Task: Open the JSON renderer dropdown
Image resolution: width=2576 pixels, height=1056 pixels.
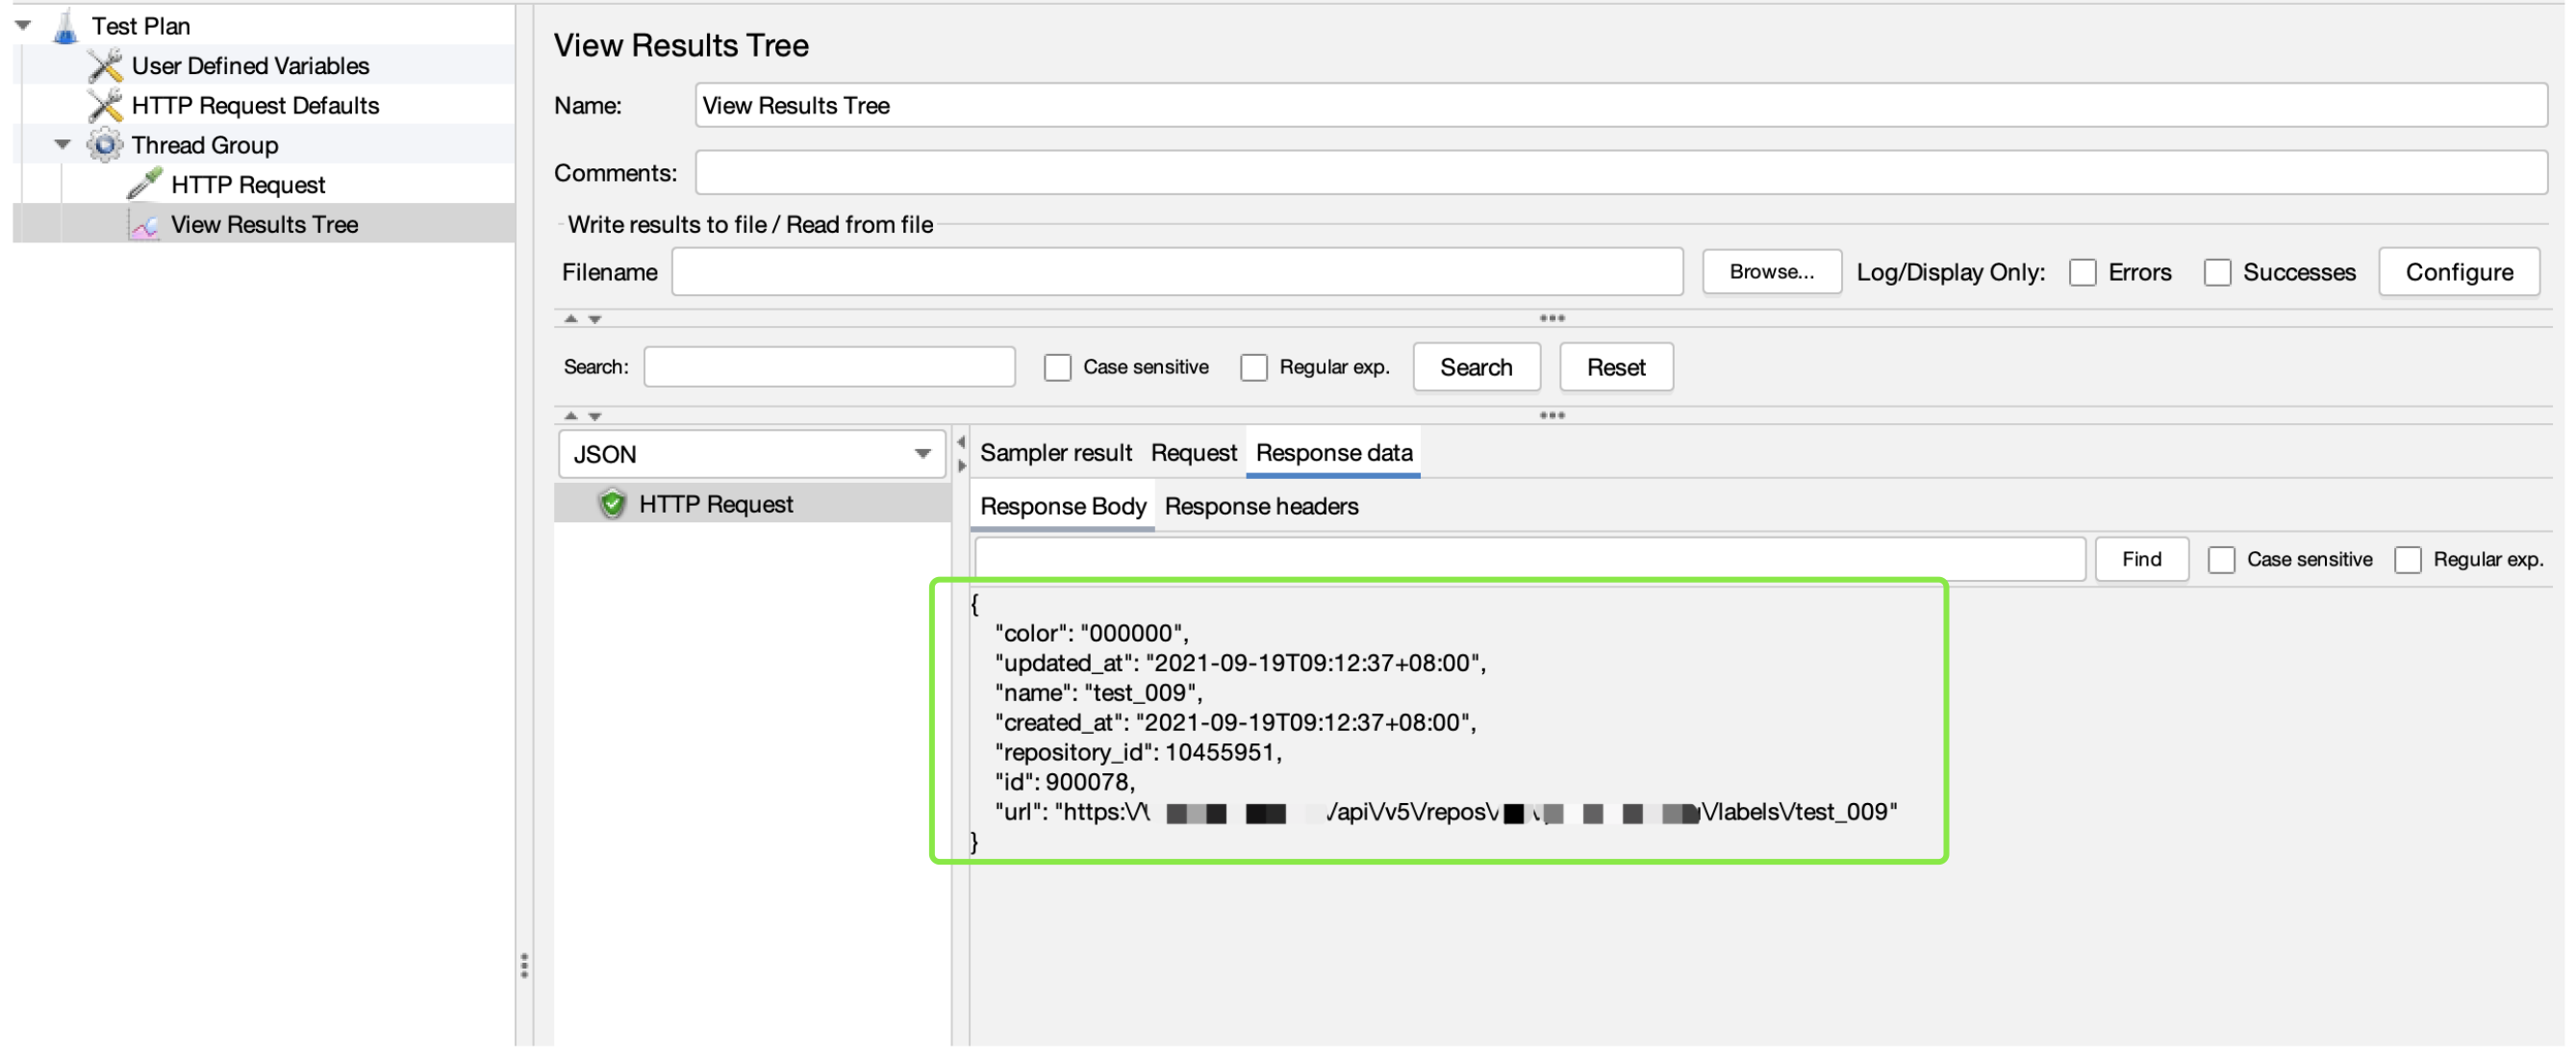Action: (752, 456)
